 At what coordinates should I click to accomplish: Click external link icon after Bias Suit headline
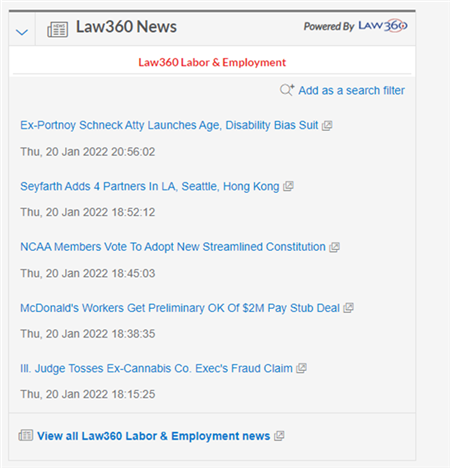[x=327, y=126]
